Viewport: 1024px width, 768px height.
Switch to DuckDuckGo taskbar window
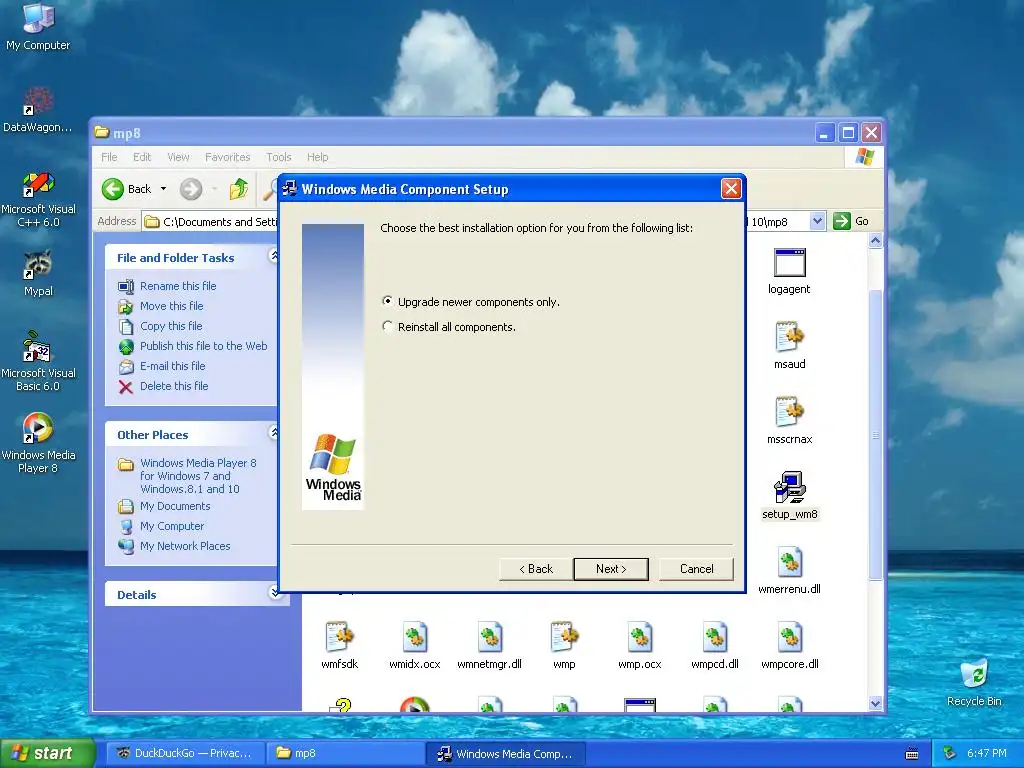185,753
